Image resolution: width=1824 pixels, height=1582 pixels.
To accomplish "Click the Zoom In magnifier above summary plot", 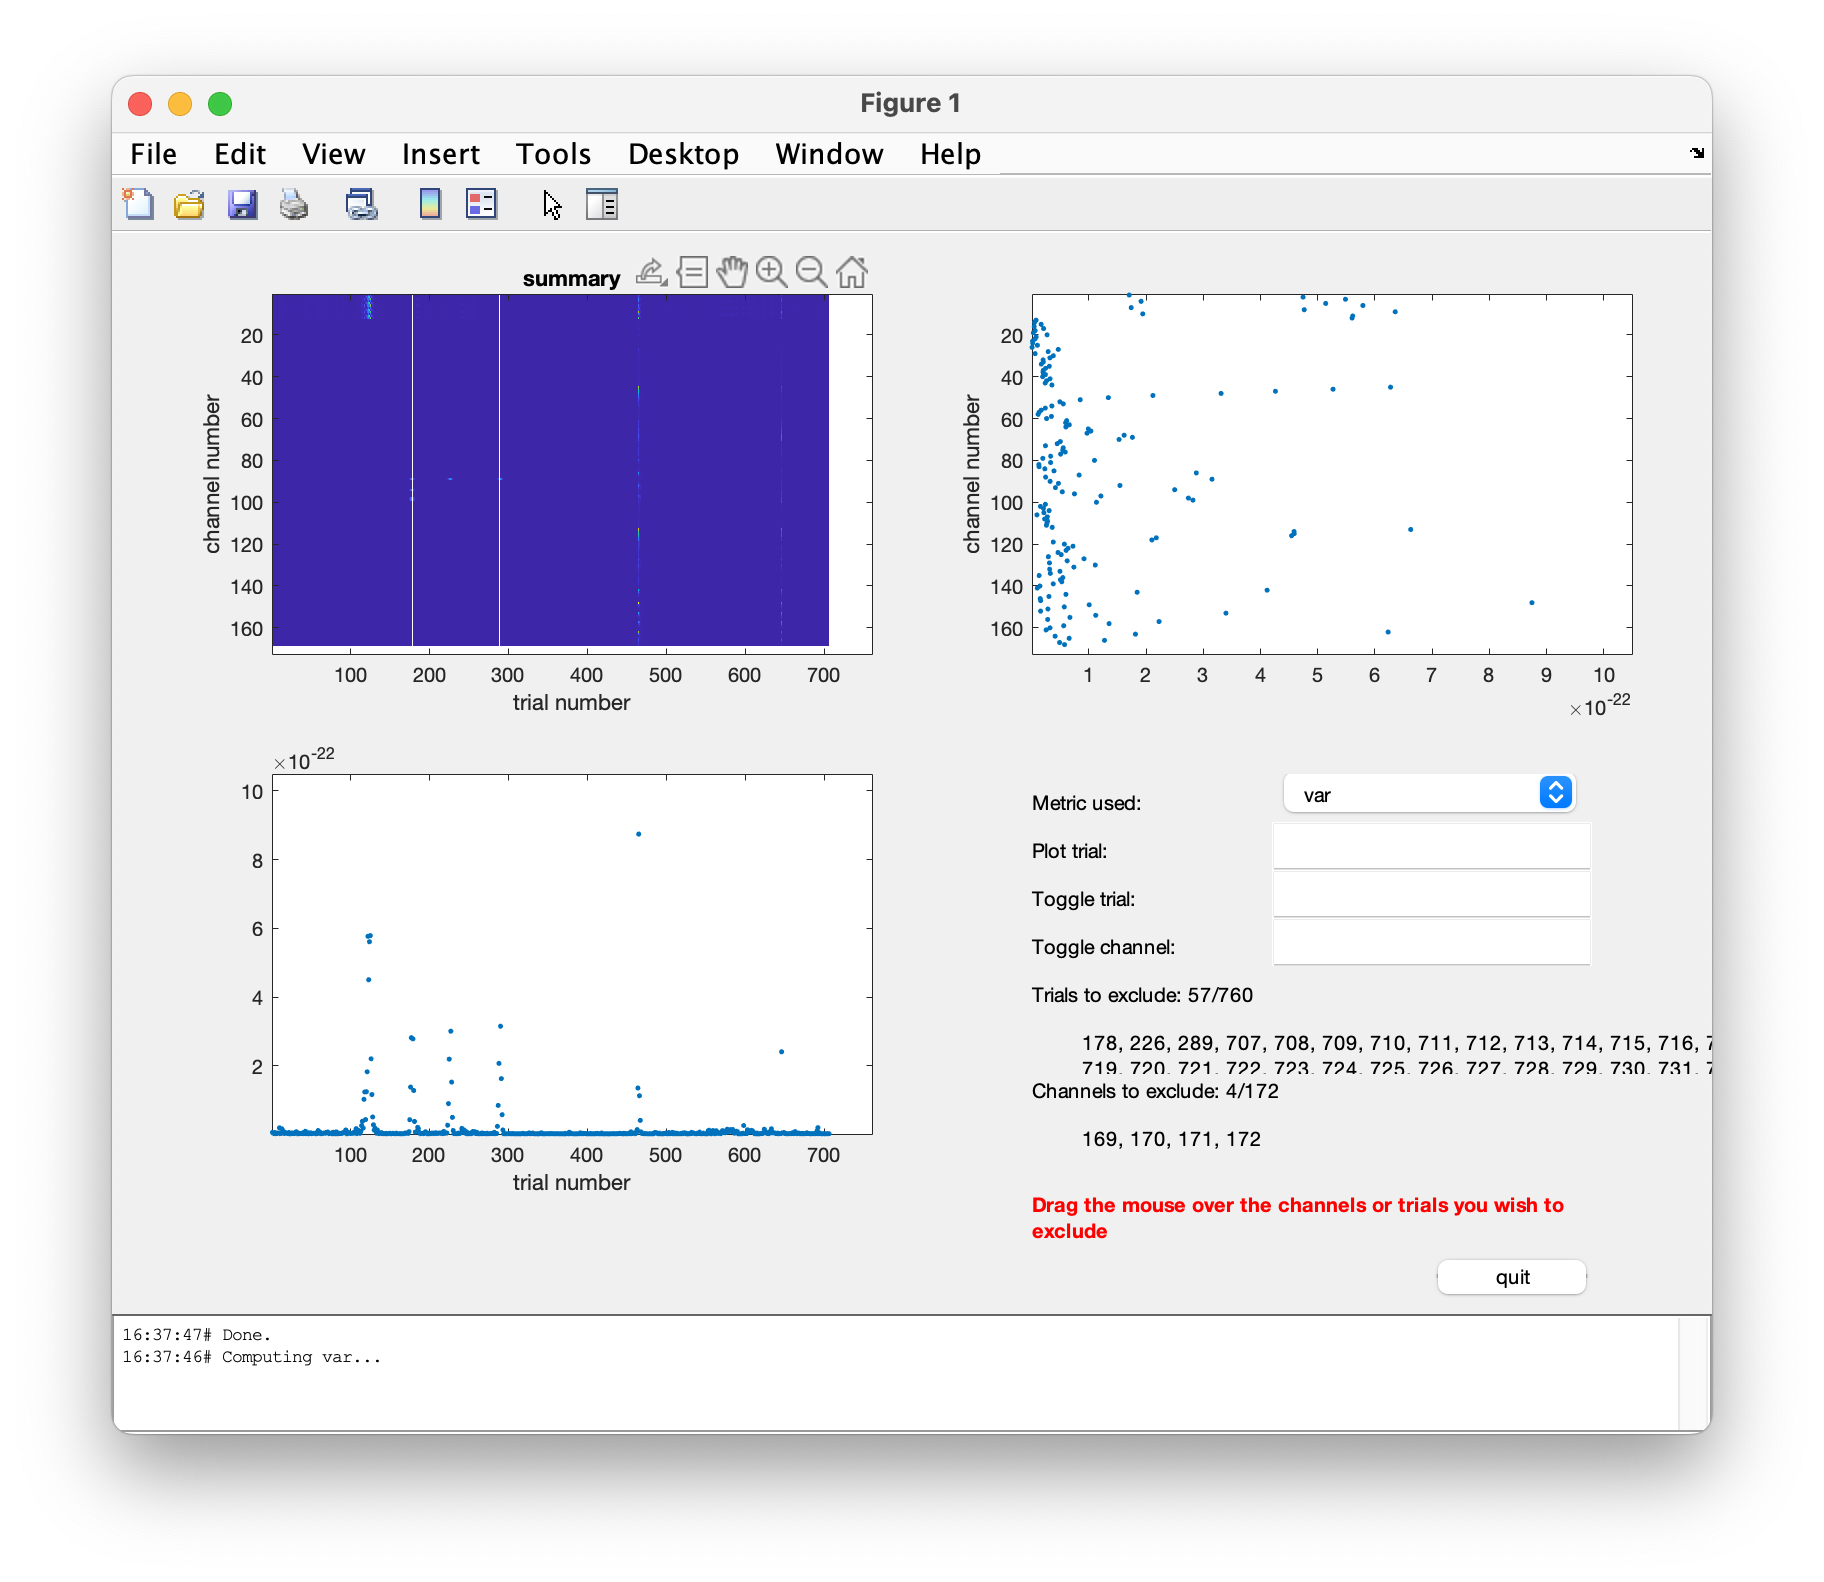I will pos(771,272).
